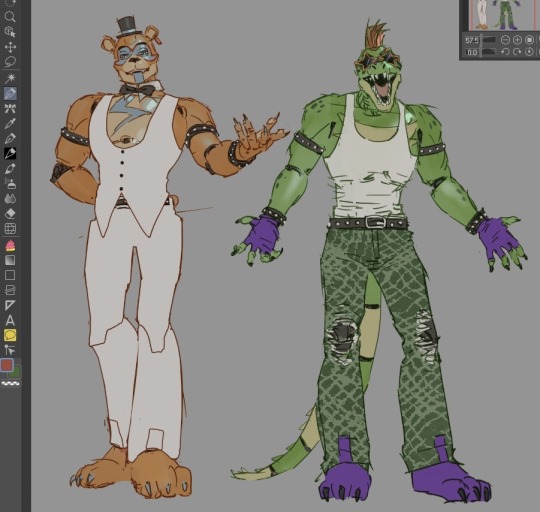Click the Navigator zoom slider
The width and height of the screenshot is (540, 512).
489,40
